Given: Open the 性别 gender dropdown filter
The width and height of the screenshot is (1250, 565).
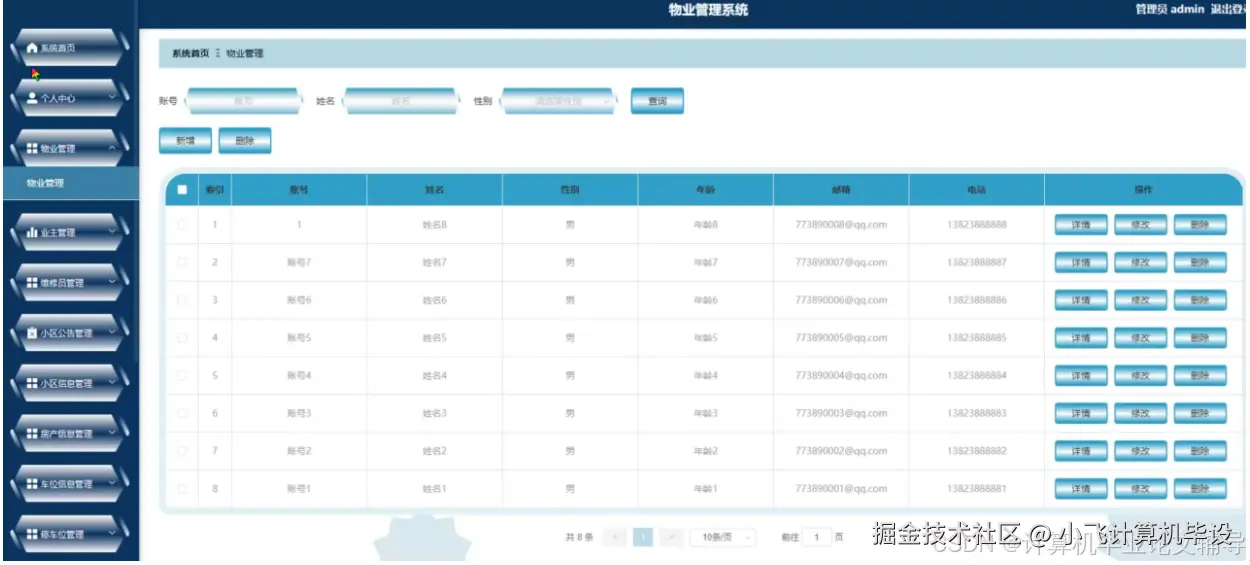Looking at the screenshot, I should coord(557,101).
